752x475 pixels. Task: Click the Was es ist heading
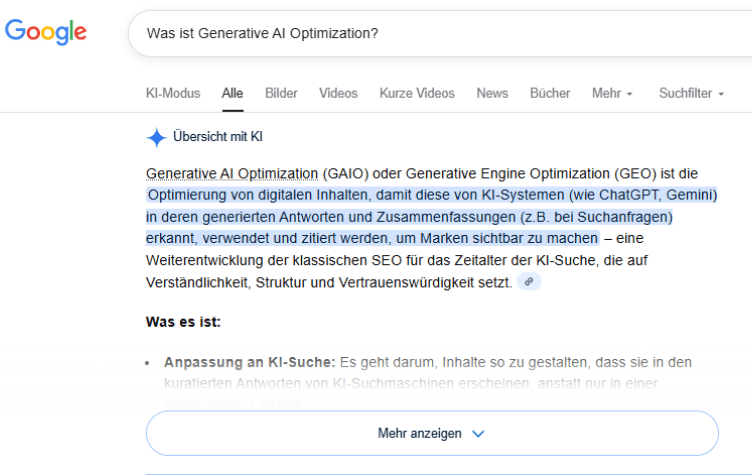pyautogui.click(x=183, y=322)
